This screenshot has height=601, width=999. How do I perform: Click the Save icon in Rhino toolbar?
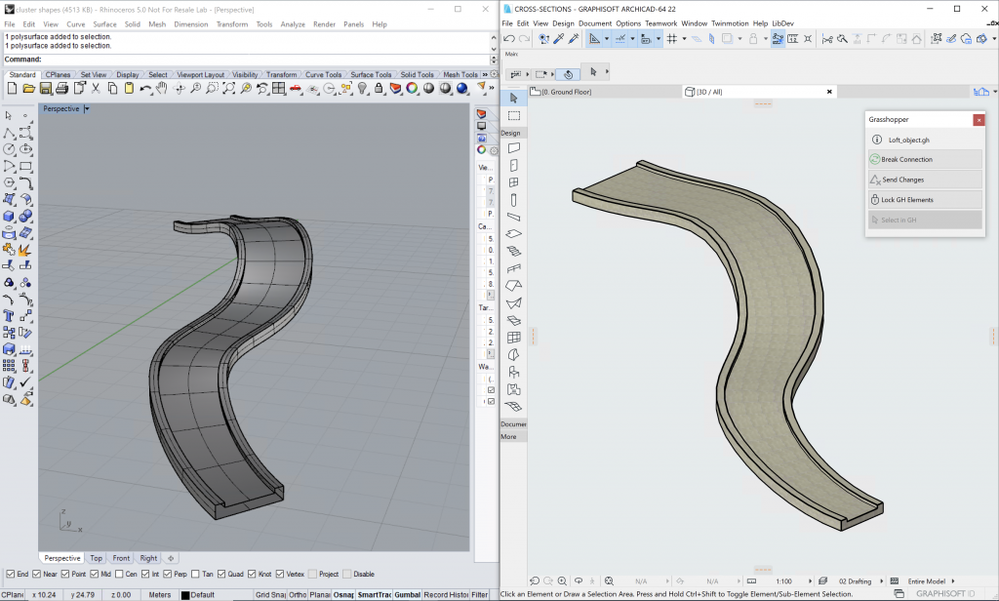[x=45, y=89]
